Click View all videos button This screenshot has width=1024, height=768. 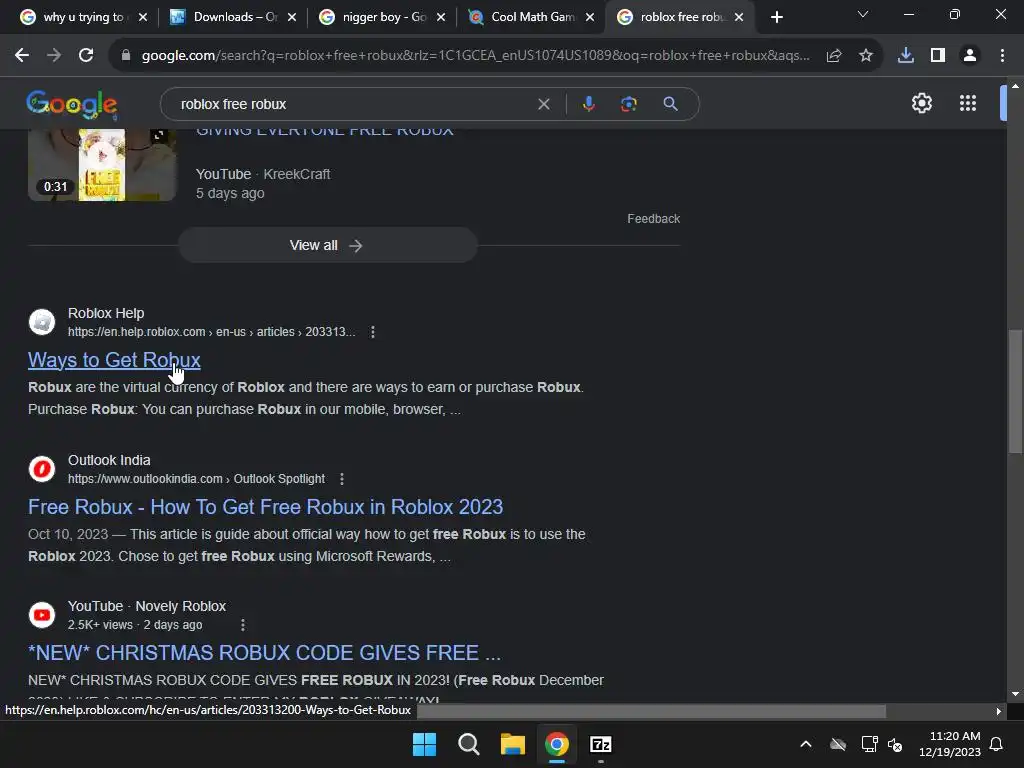328,245
